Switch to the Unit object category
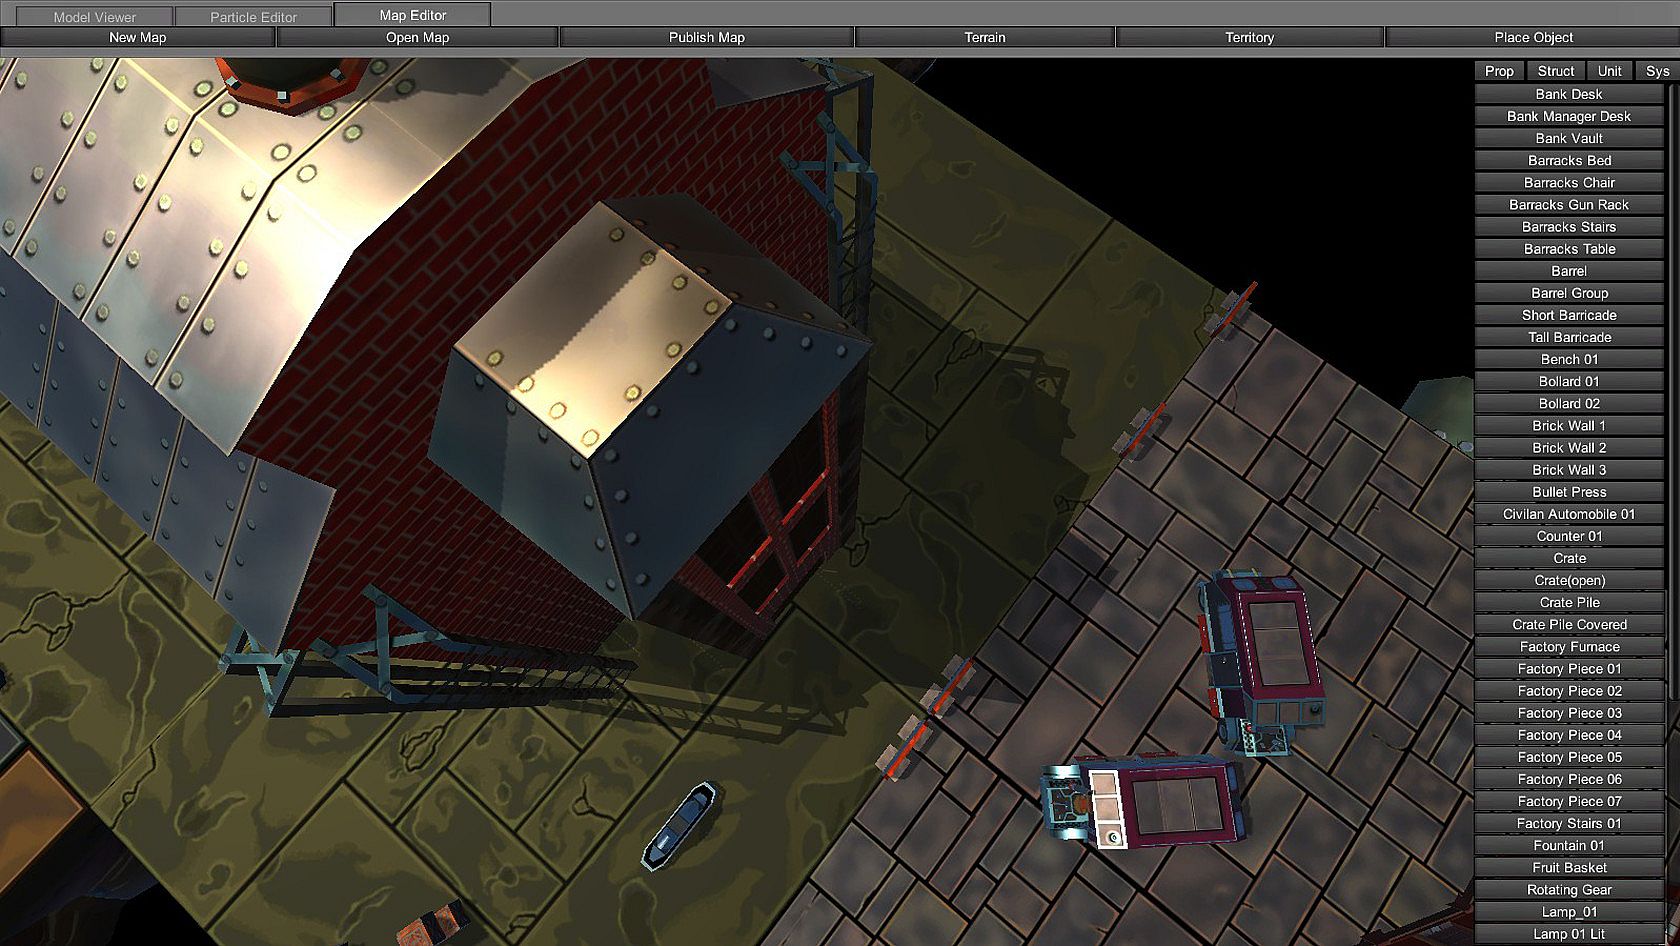The image size is (1680, 946). (1609, 71)
